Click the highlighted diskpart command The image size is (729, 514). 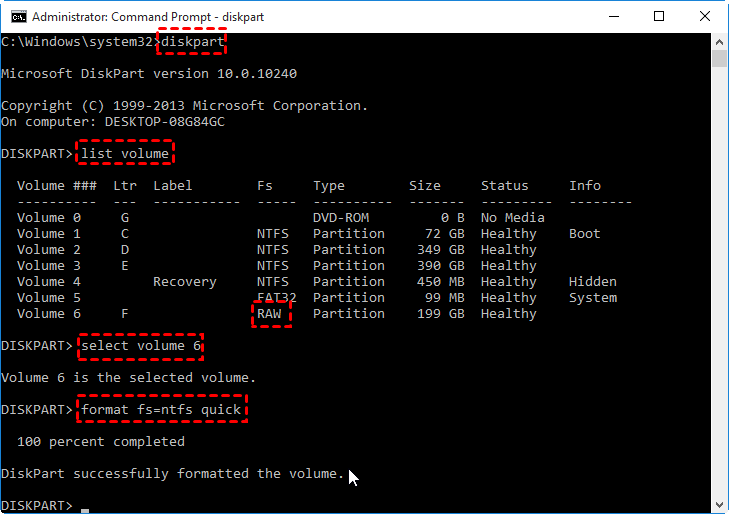tap(196, 42)
